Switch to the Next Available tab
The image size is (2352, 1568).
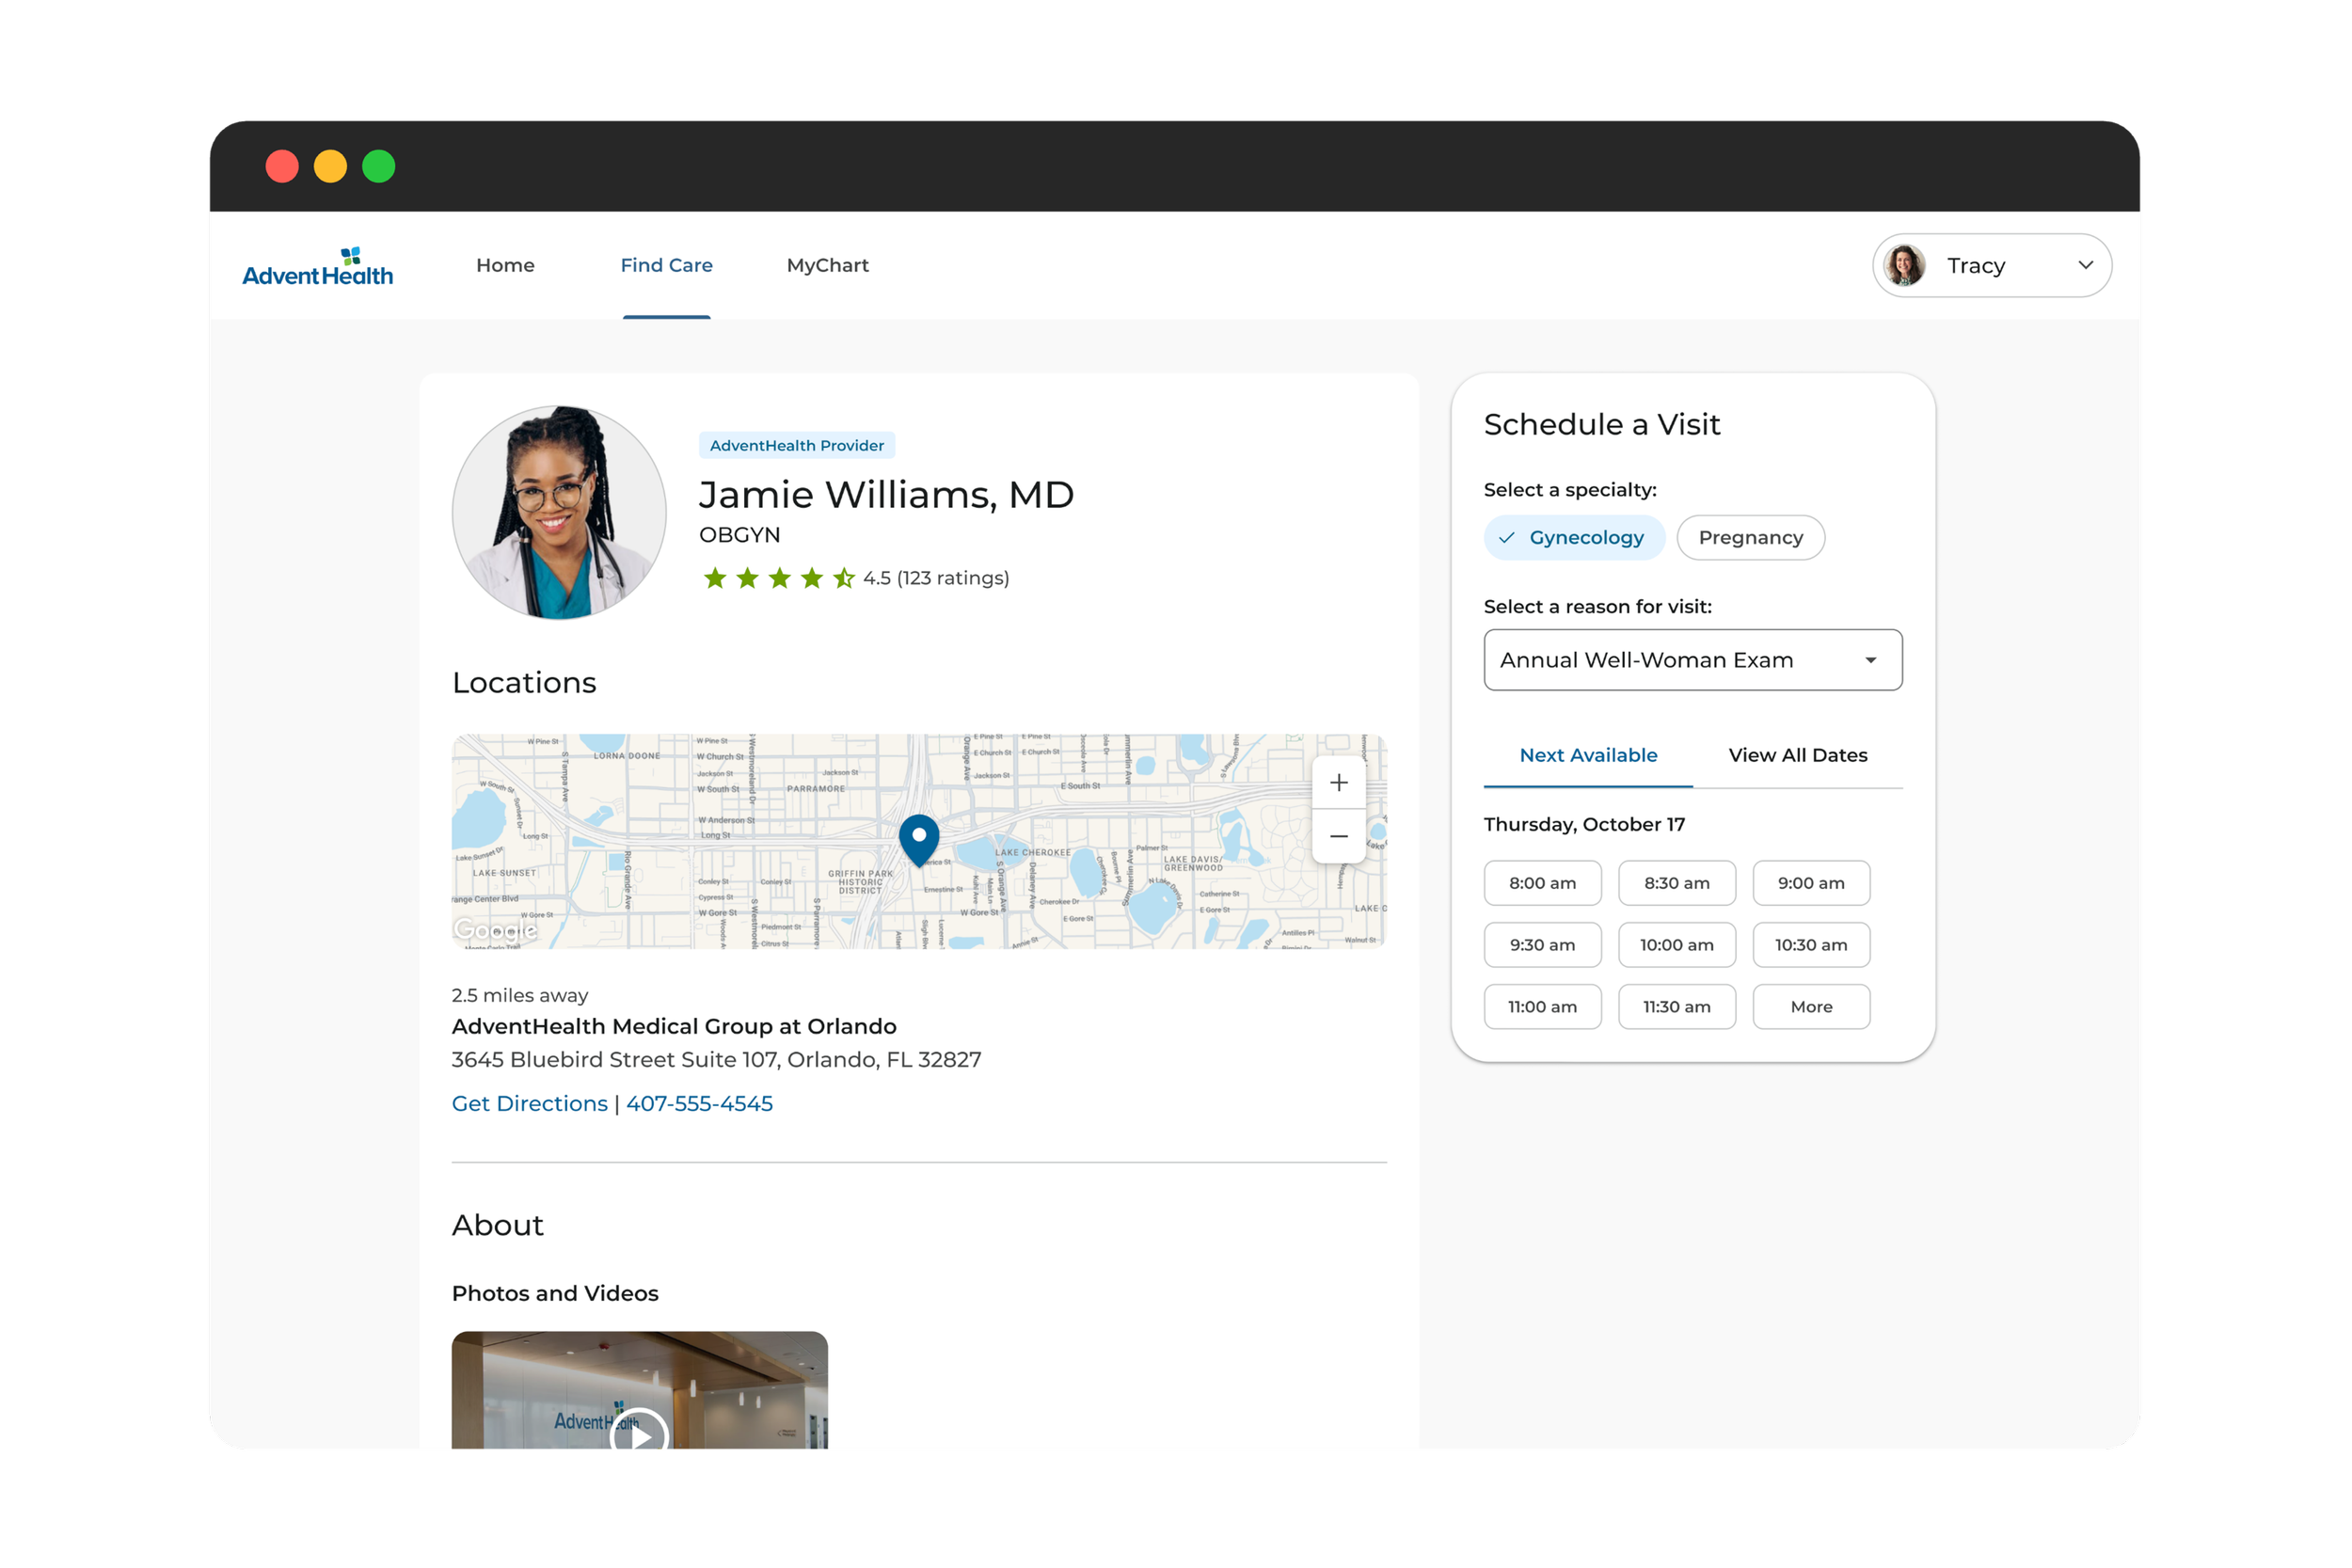1588,756
